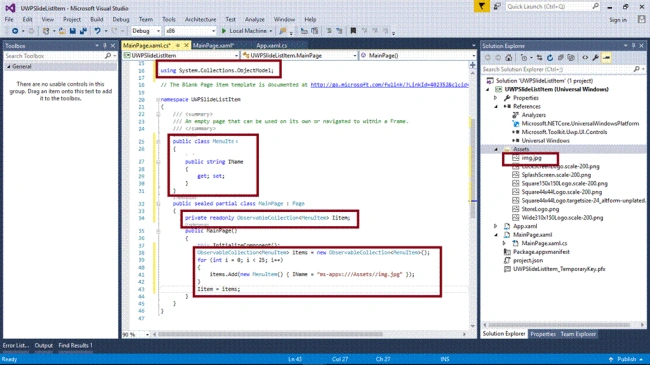Switch to the MainPage.xaml tab
This screenshot has height=365, width=650.
pyautogui.click(x=213, y=45)
